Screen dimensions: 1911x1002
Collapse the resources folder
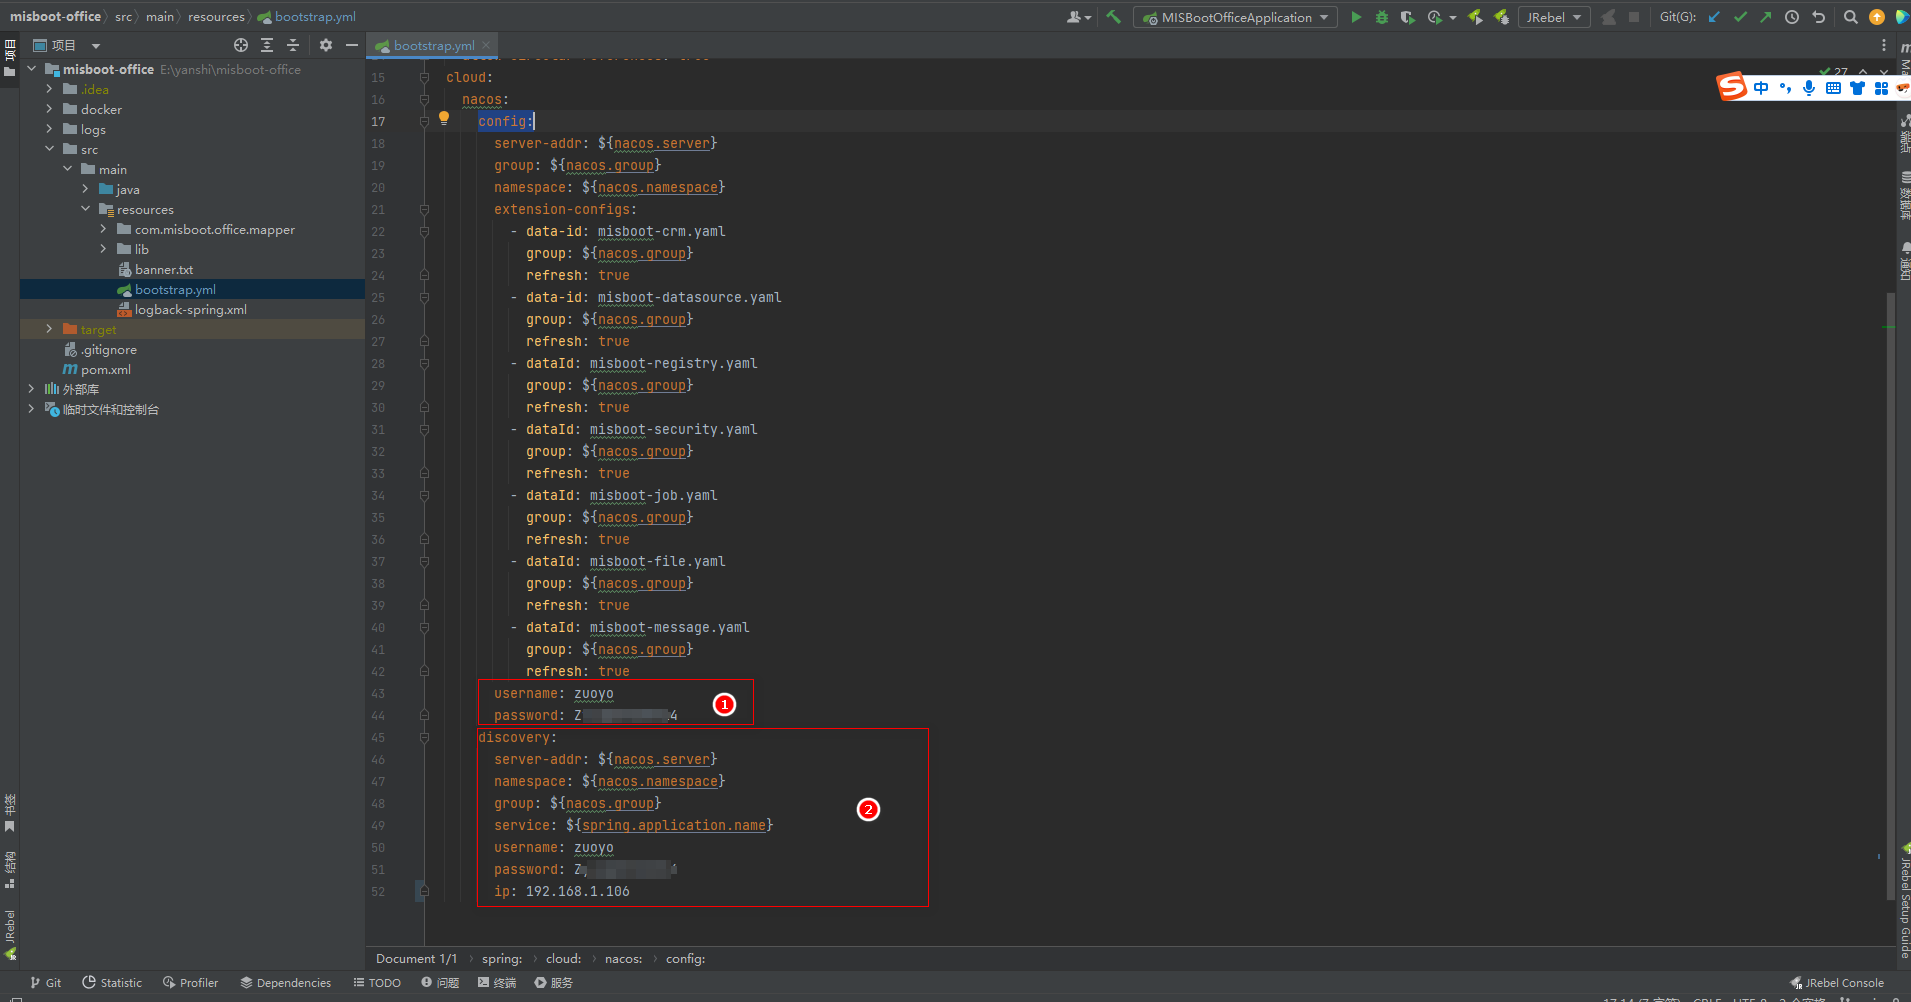click(x=85, y=209)
